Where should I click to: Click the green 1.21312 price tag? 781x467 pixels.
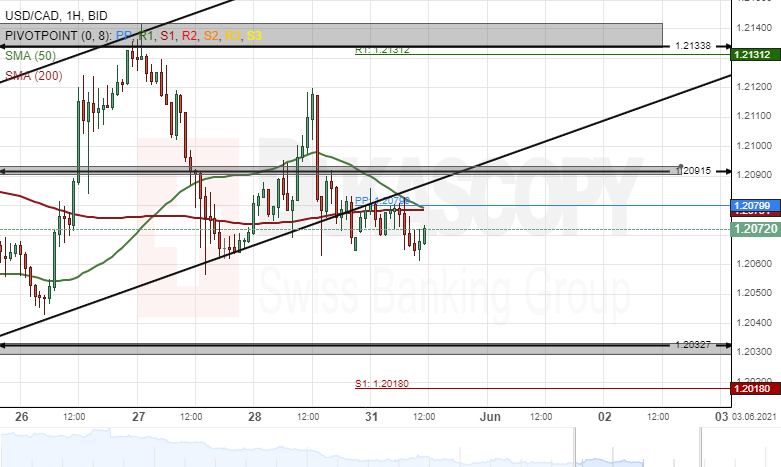pyautogui.click(x=751, y=54)
